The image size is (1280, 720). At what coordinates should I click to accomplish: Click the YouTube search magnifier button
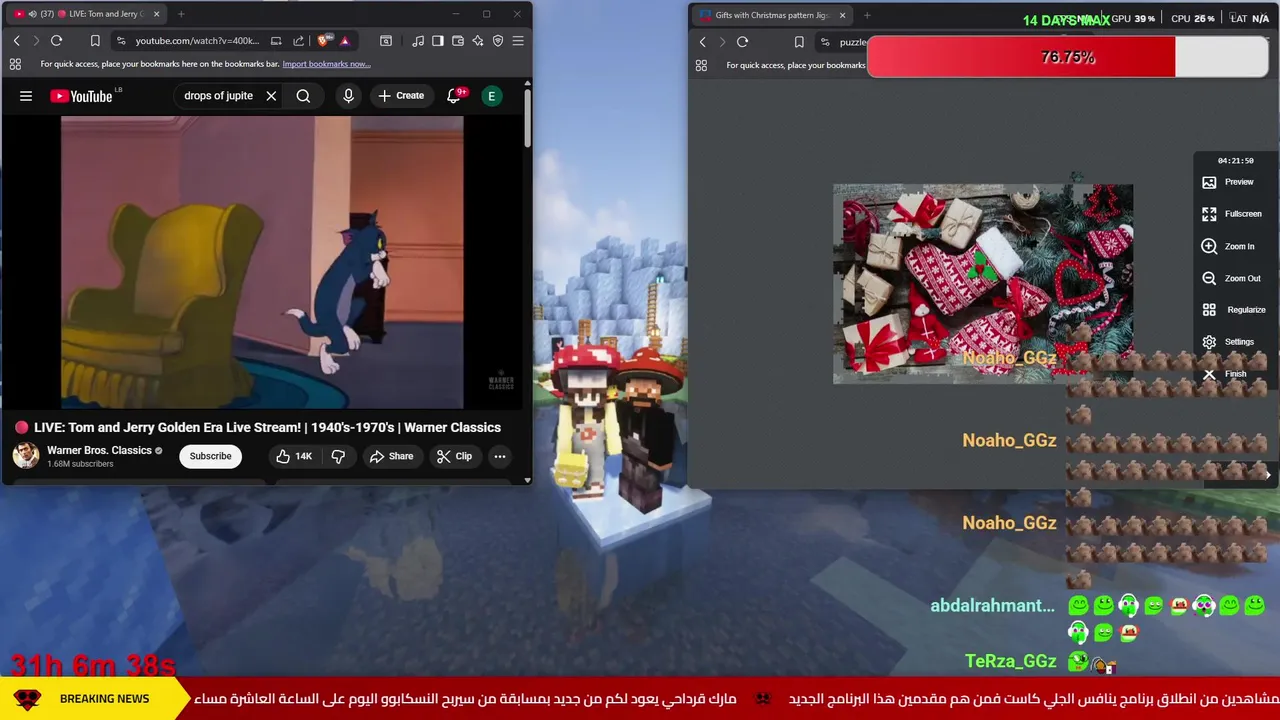click(x=303, y=96)
